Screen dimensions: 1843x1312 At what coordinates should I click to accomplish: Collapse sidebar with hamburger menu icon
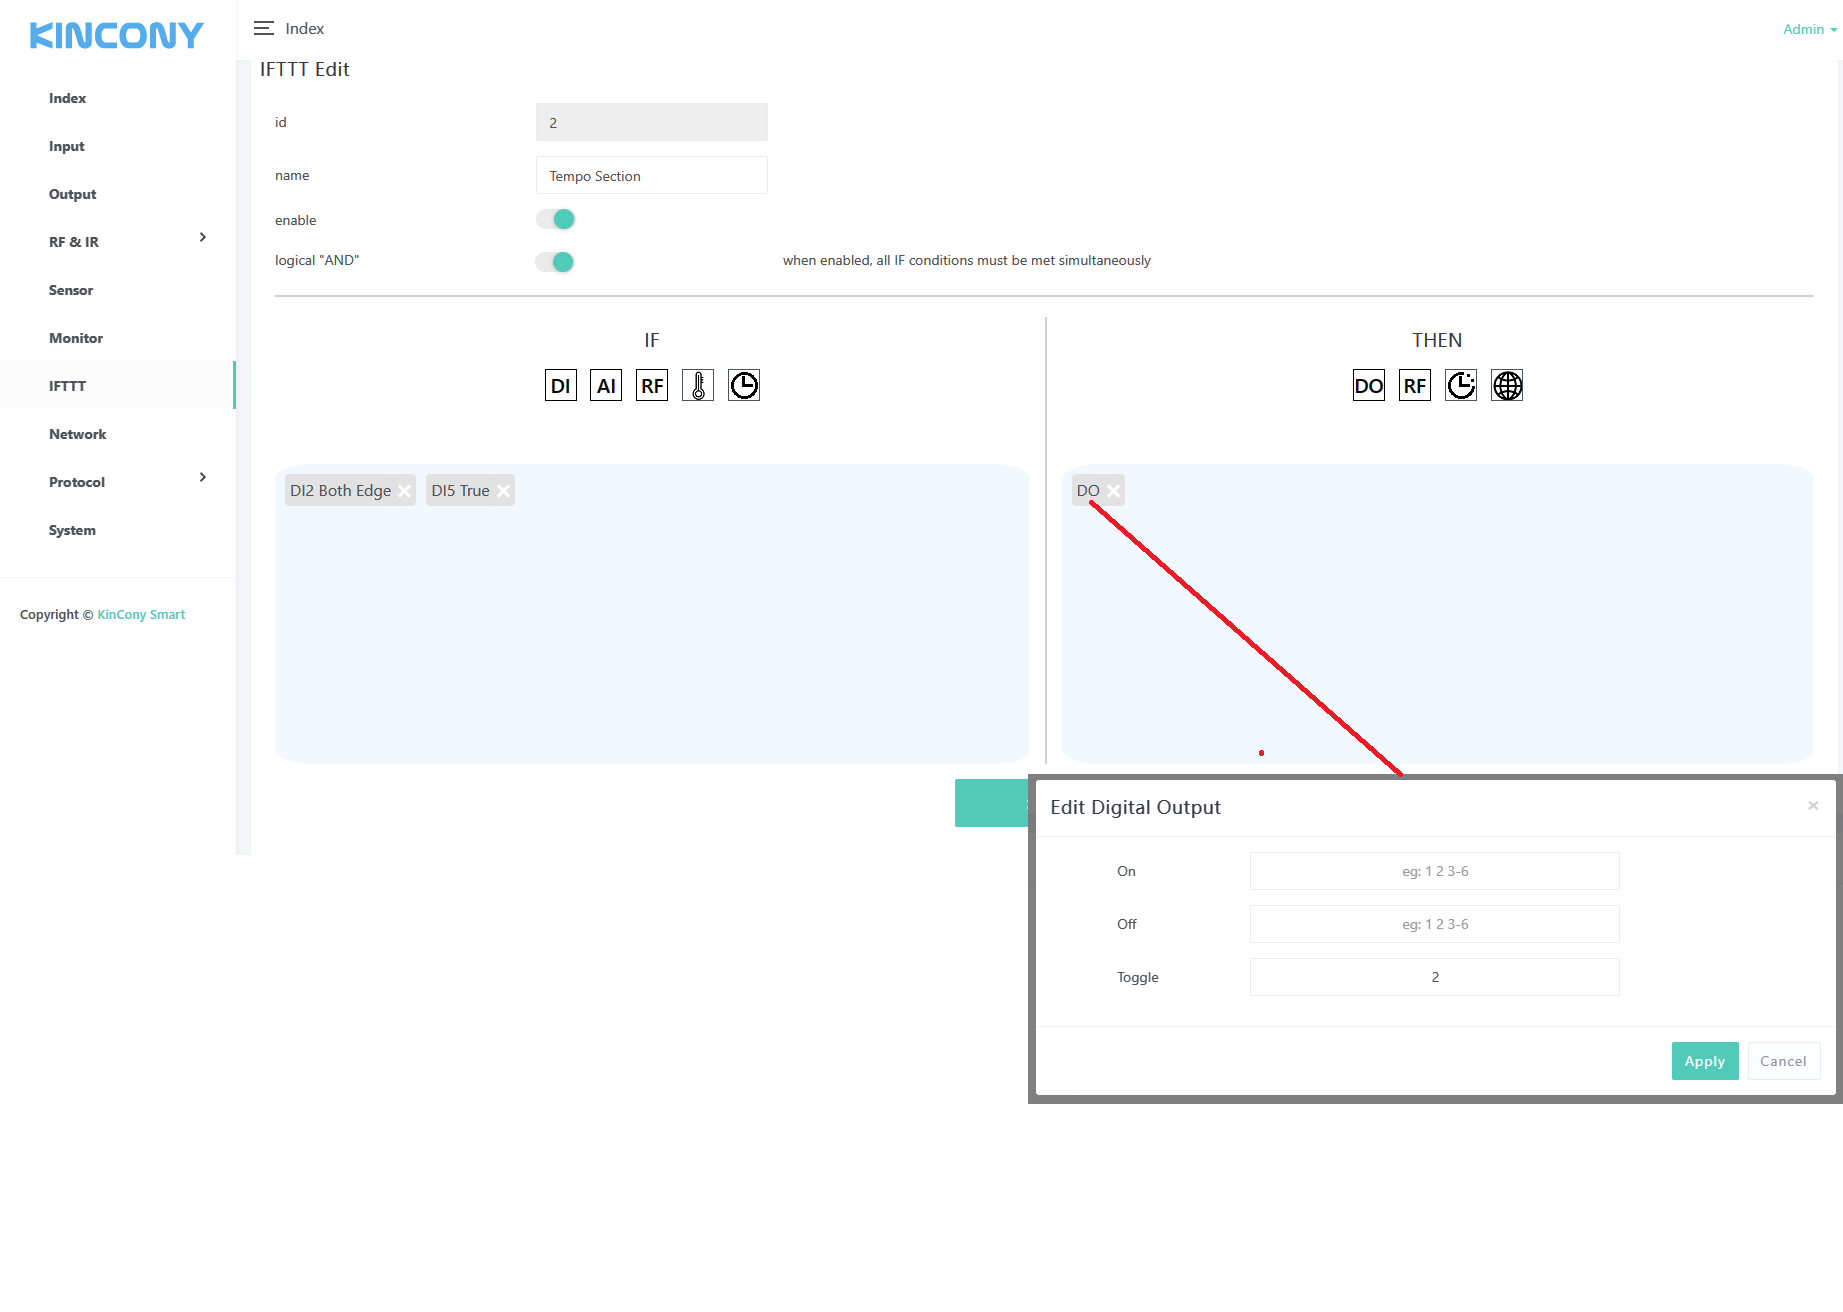point(264,29)
